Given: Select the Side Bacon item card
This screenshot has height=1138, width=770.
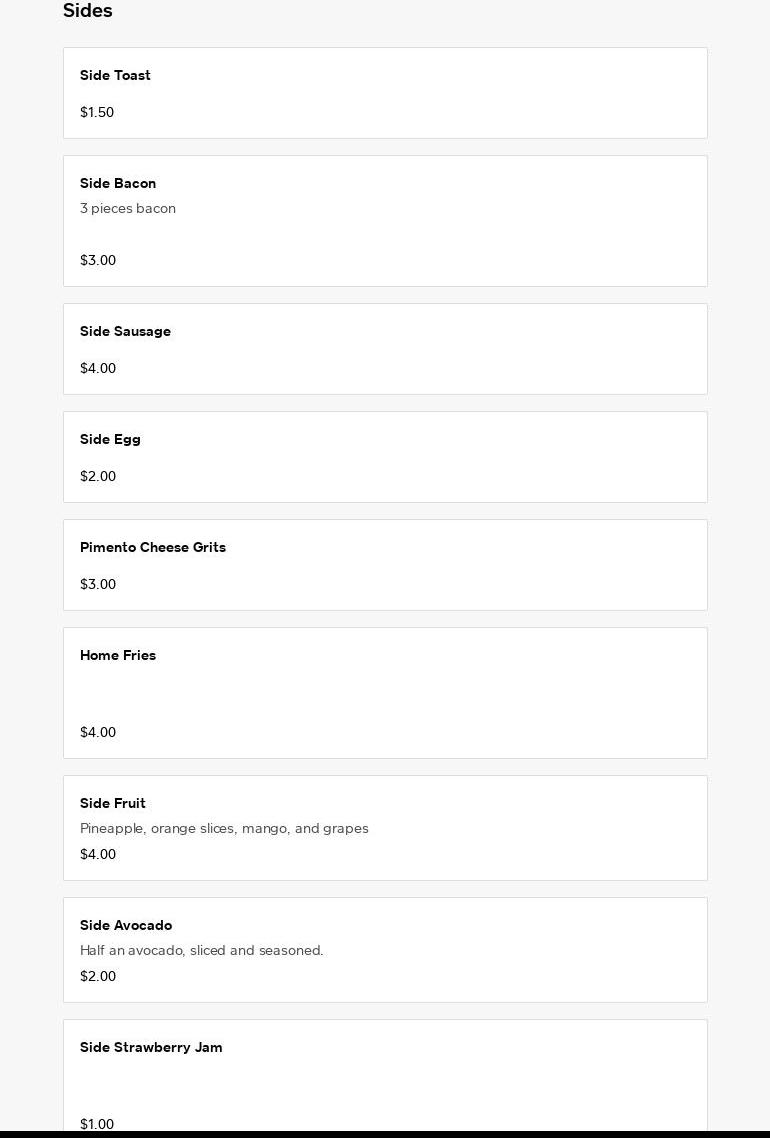Looking at the screenshot, I should click(385, 220).
